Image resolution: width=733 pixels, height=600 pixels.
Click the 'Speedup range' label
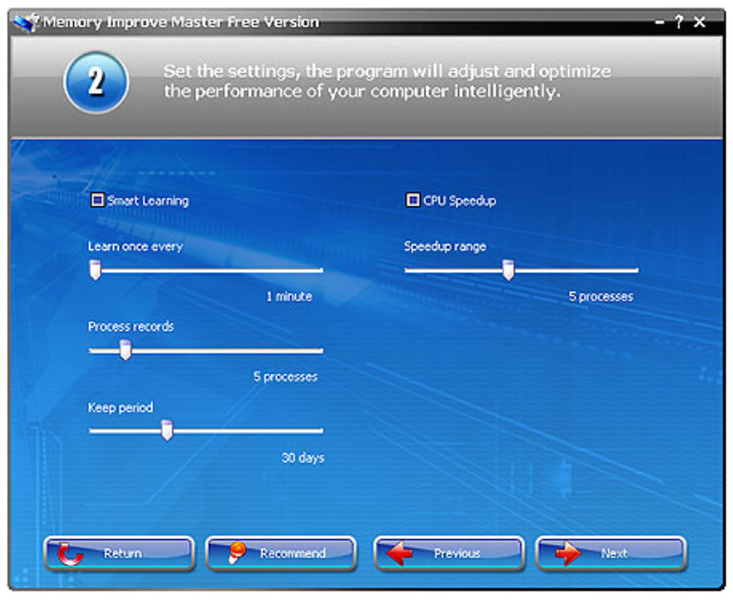click(445, 246)
